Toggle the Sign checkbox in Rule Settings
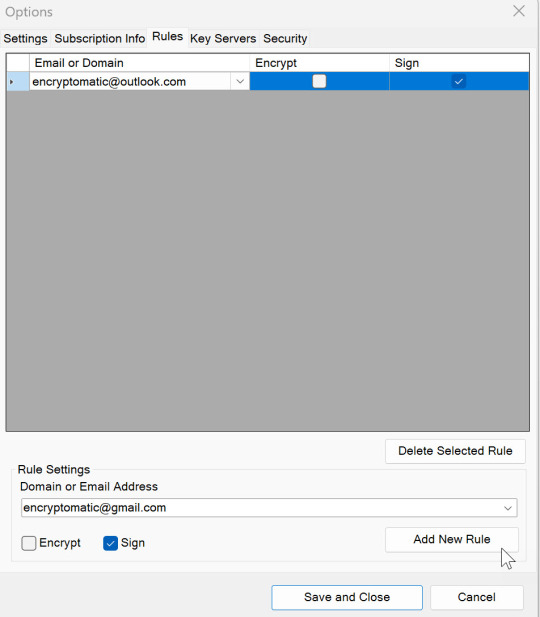Screen dimensions: 540x617 coord(110,543)
